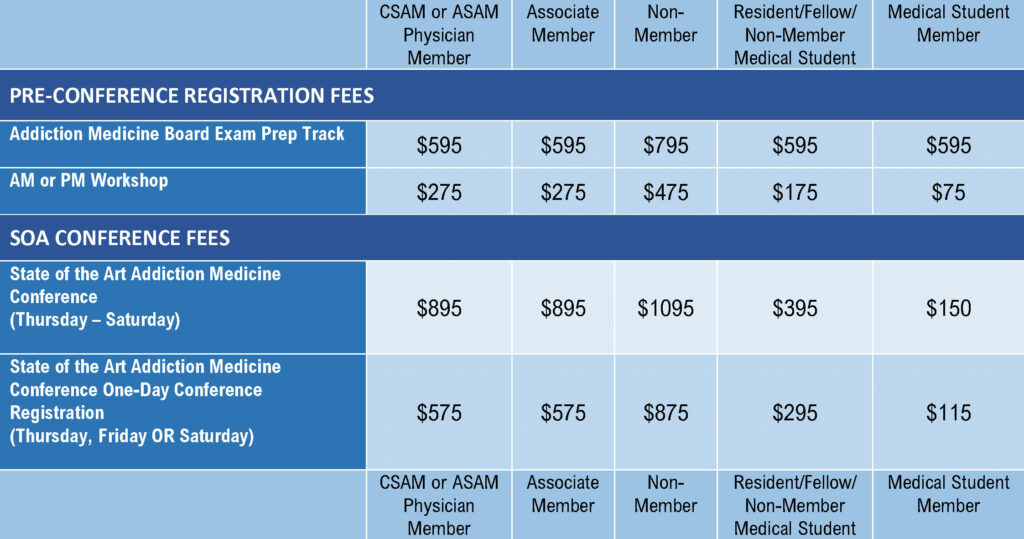
Task: Select the One-Day Conference Registration row label
Action: tap(145, 401)
